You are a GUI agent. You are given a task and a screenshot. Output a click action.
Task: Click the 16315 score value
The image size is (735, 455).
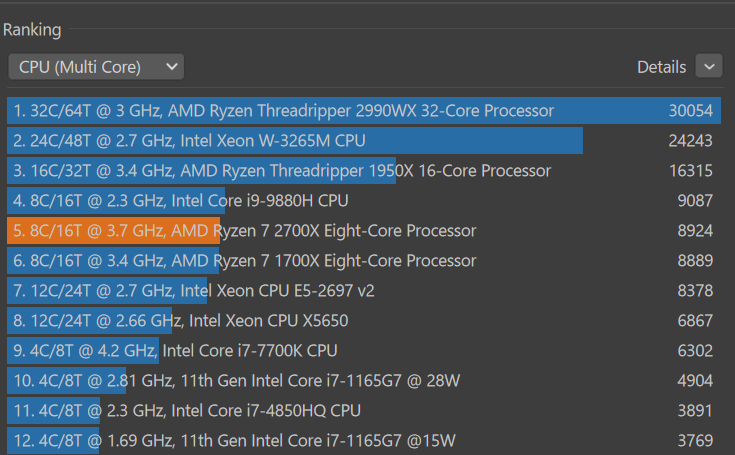pyautogui.click(x=690, y=171)
